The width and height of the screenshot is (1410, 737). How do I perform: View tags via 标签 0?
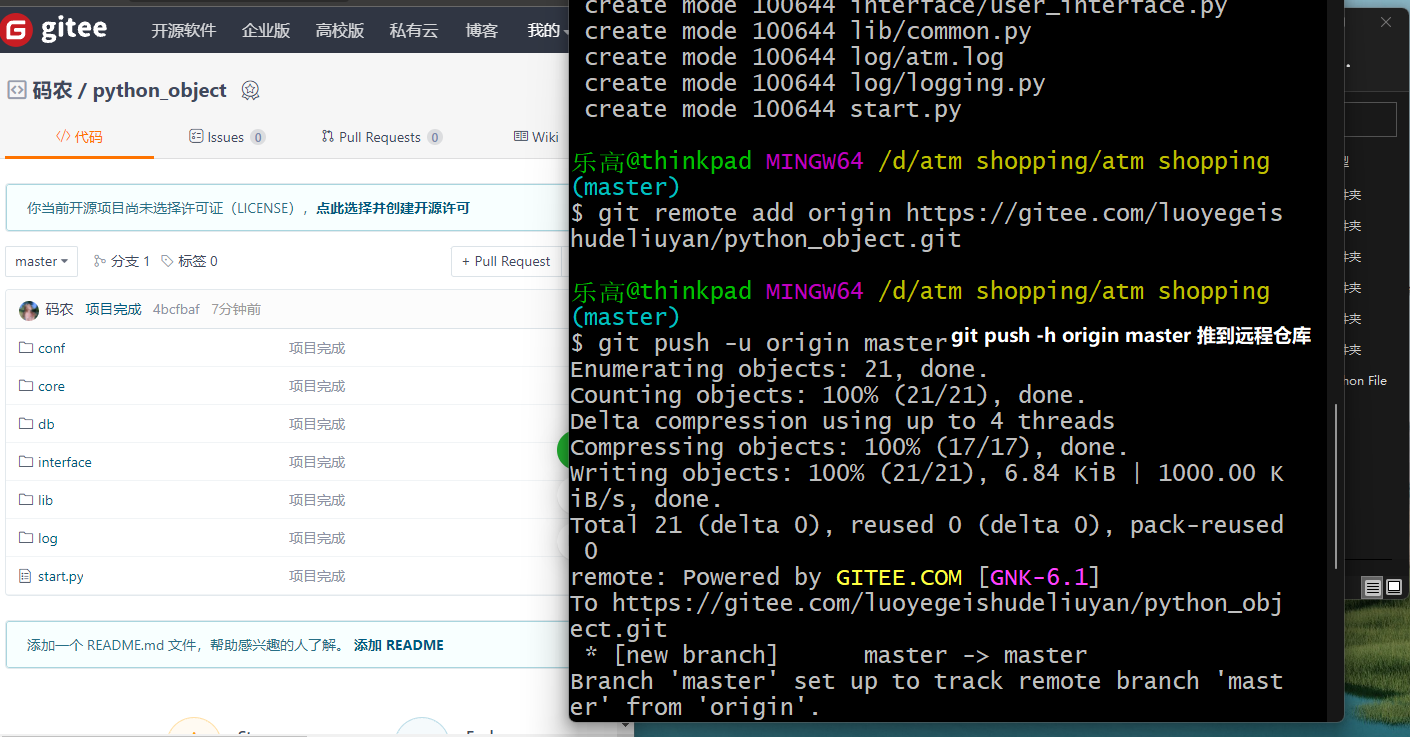coord(189,261)
